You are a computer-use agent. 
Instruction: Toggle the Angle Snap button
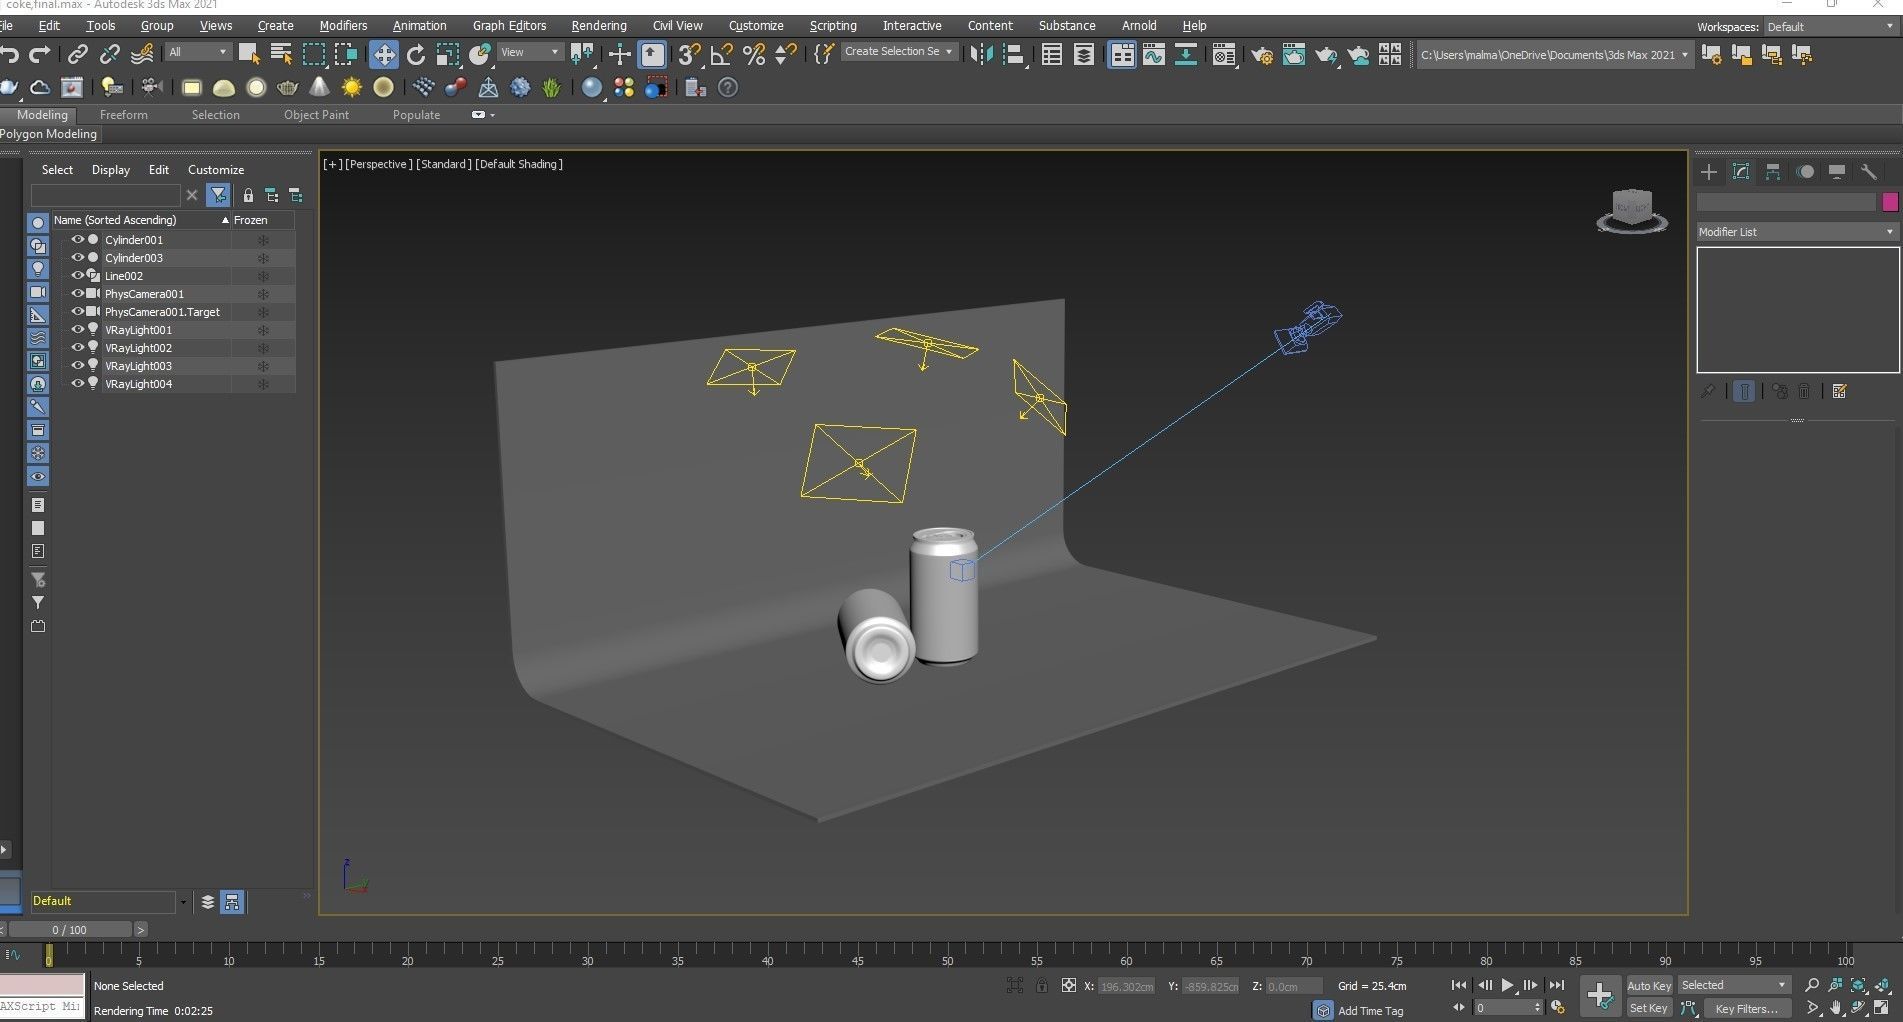point(722,54)
